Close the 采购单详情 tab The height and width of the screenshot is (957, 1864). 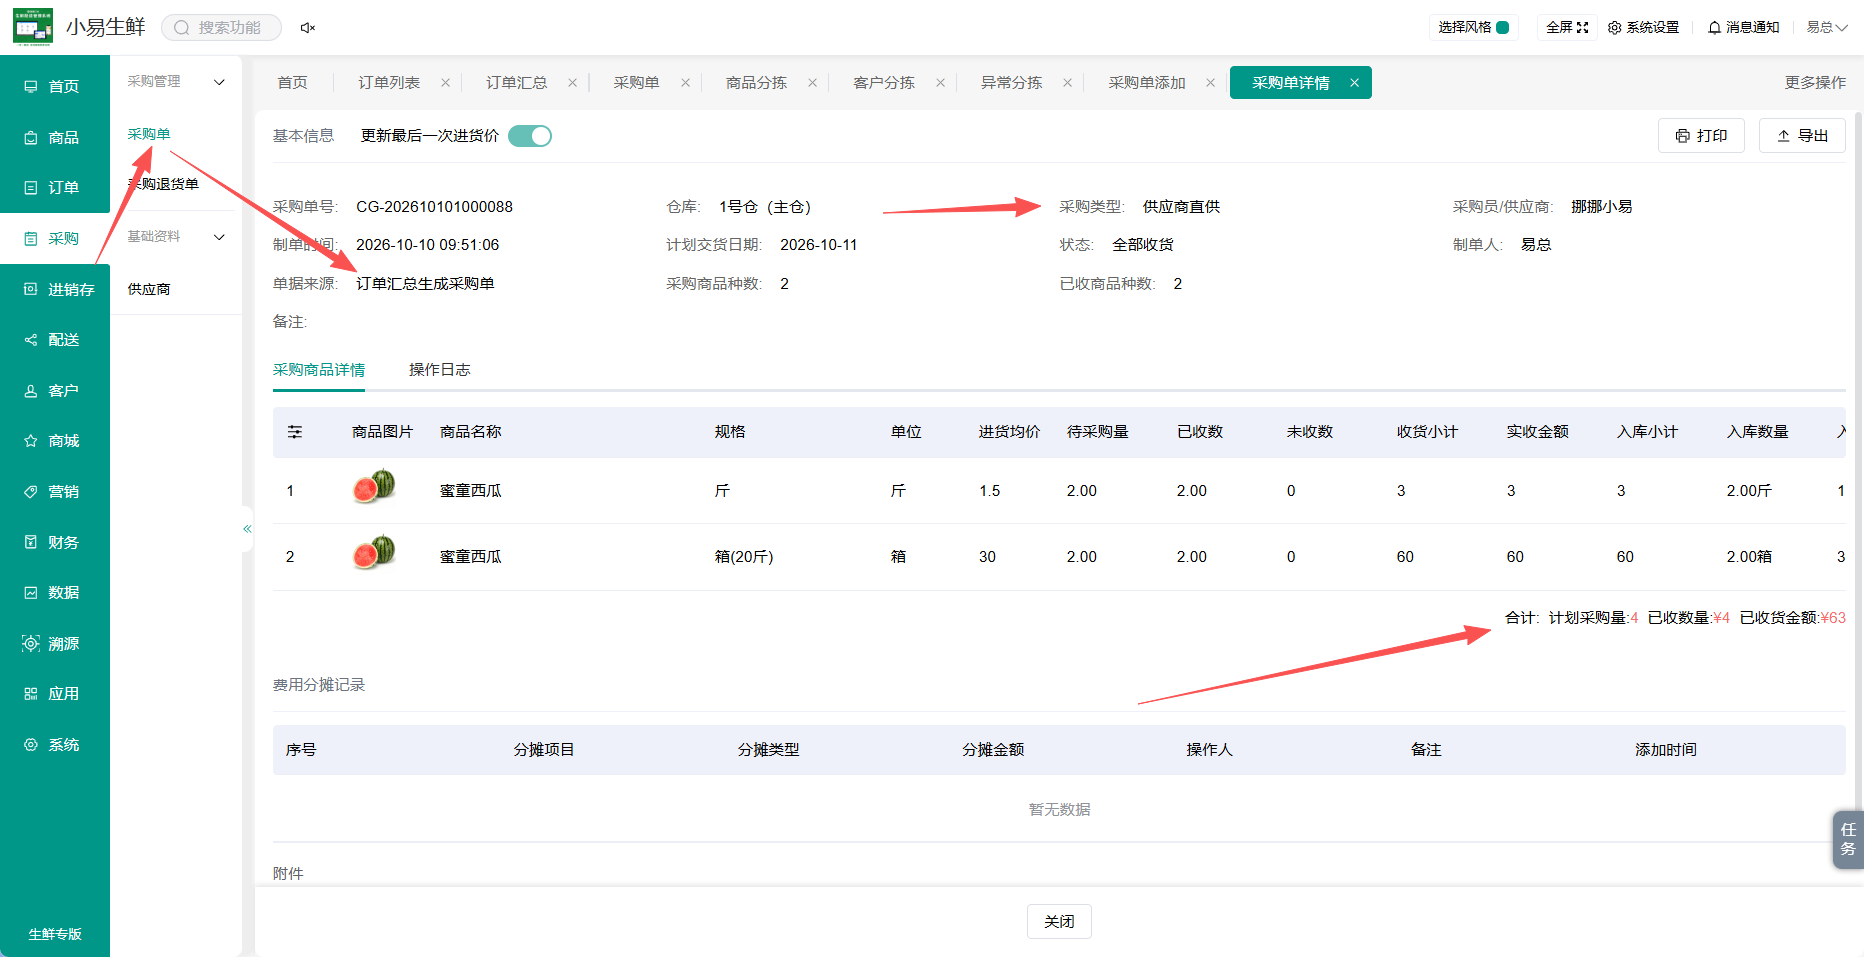[1354, 83]
